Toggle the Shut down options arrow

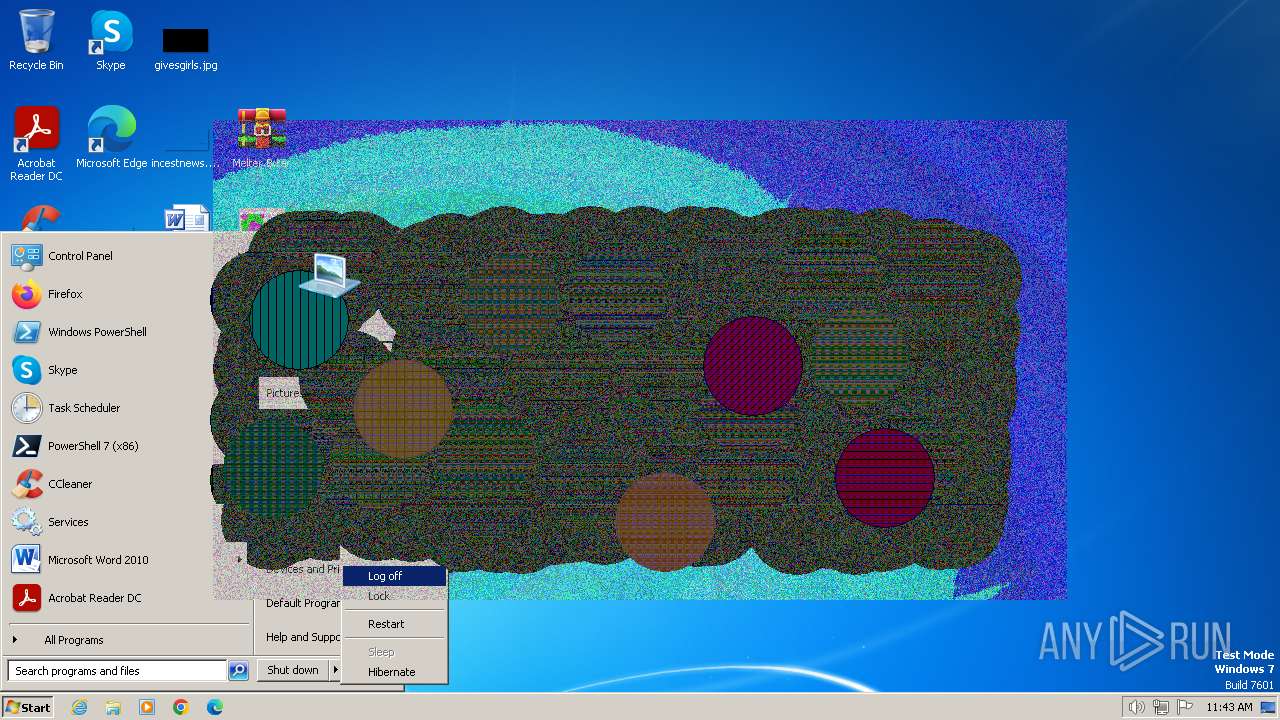click(335, 670)
